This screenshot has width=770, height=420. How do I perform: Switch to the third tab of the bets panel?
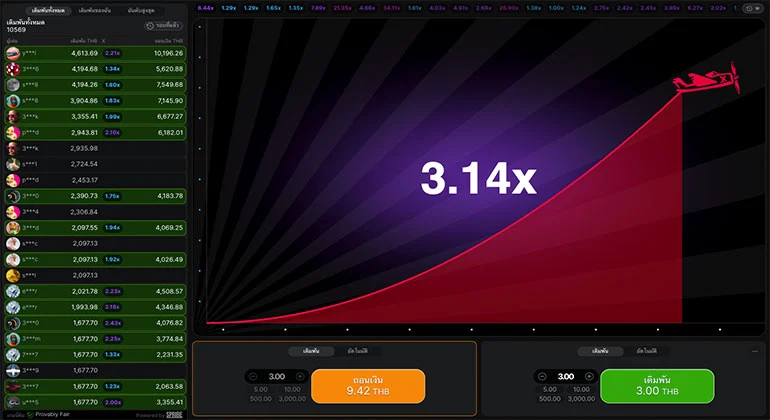click(x=141, y=9)
